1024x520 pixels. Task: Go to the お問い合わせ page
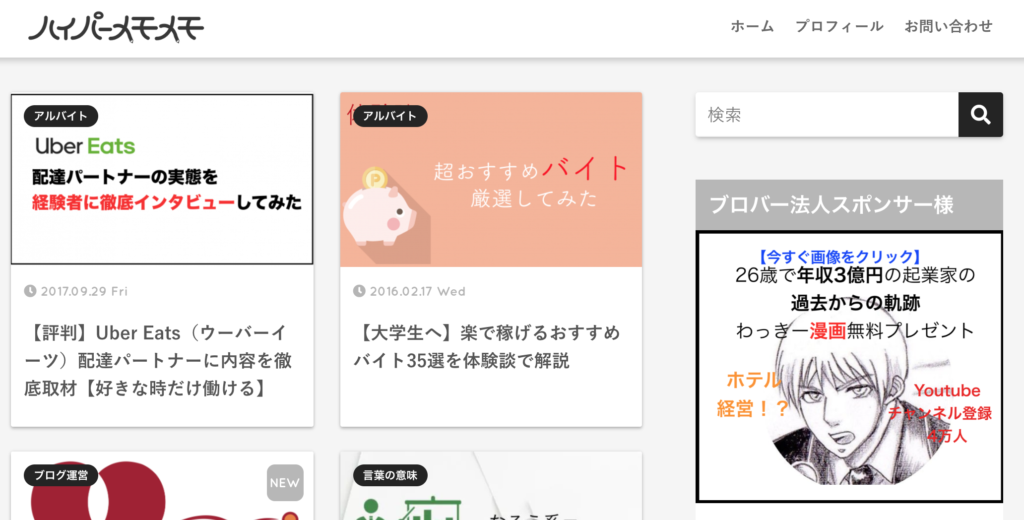pyautogui.click(x=948, y=26)
